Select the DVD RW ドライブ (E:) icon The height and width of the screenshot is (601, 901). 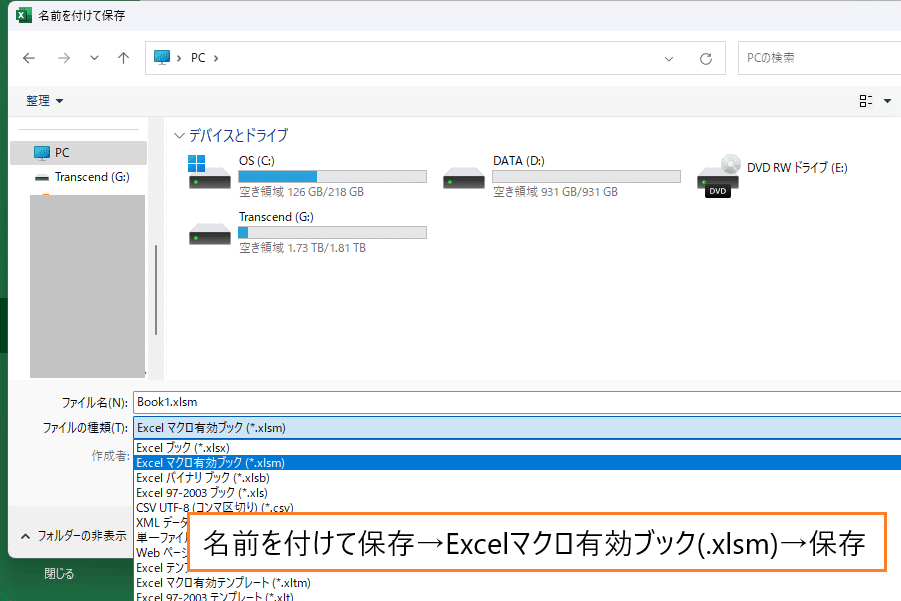(x=718, y=176)
